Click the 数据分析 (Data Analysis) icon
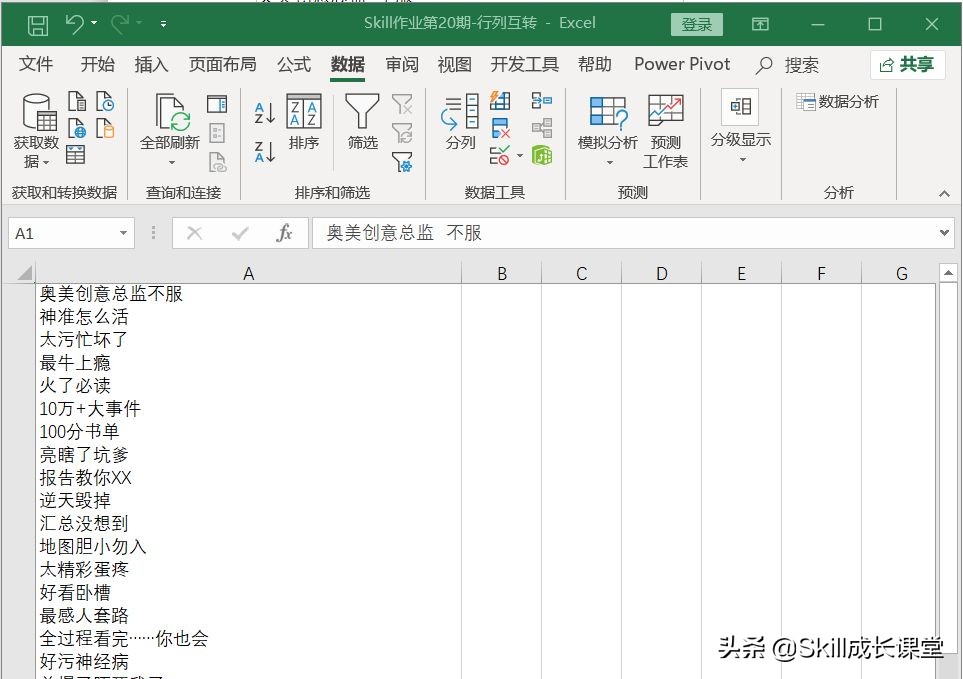963x679 pixels. pos(837,101)
